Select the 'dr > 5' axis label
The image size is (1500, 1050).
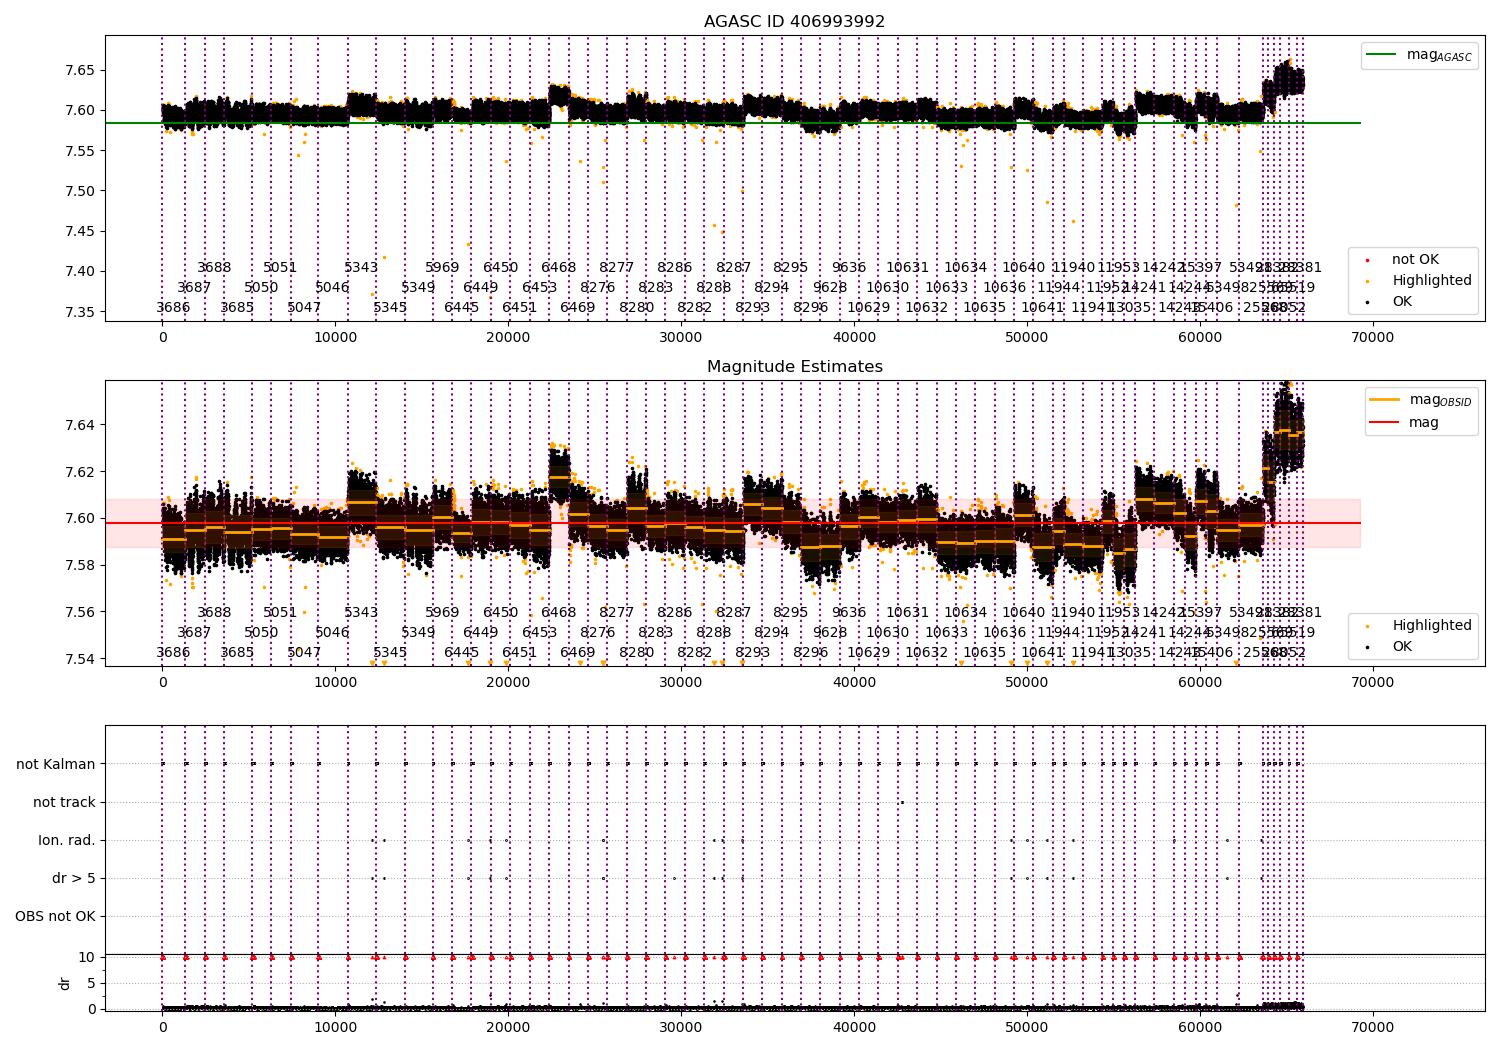coord(74,878)
